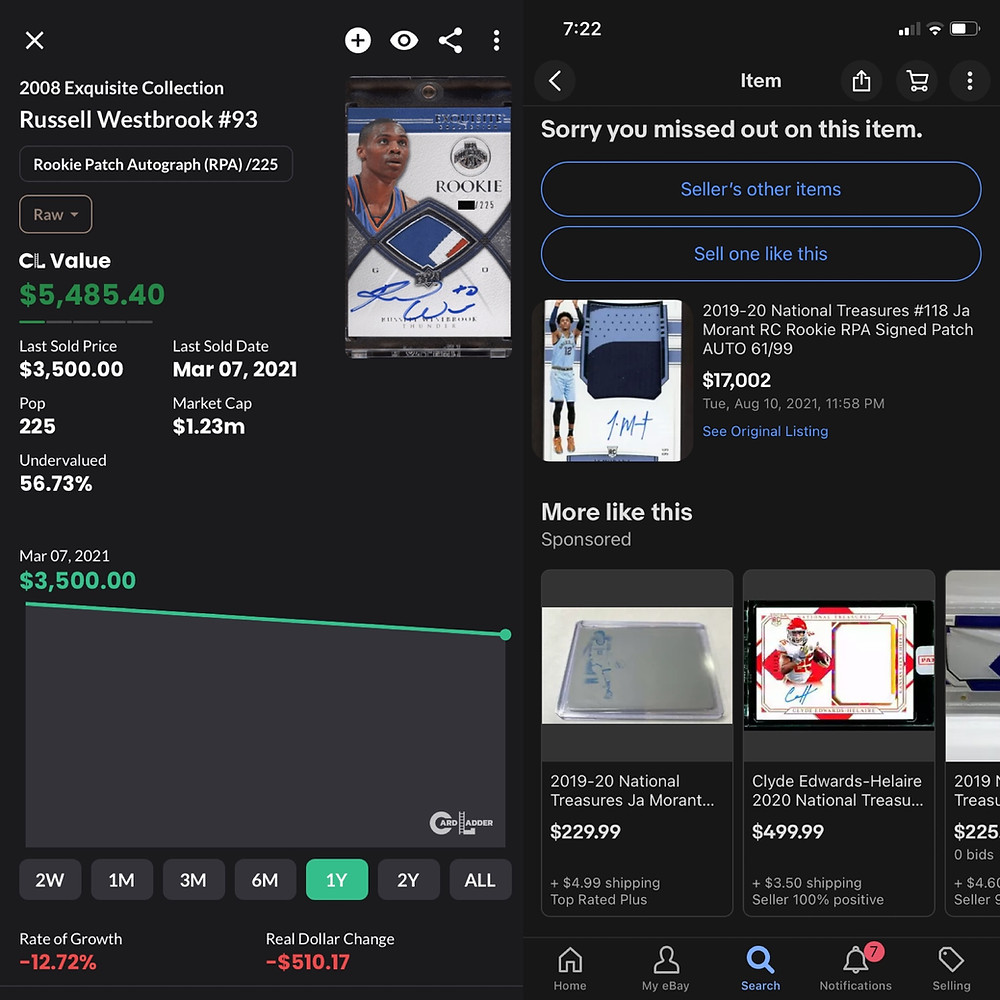
Task: Select the 1Y chart range
Action: [337, 879]
